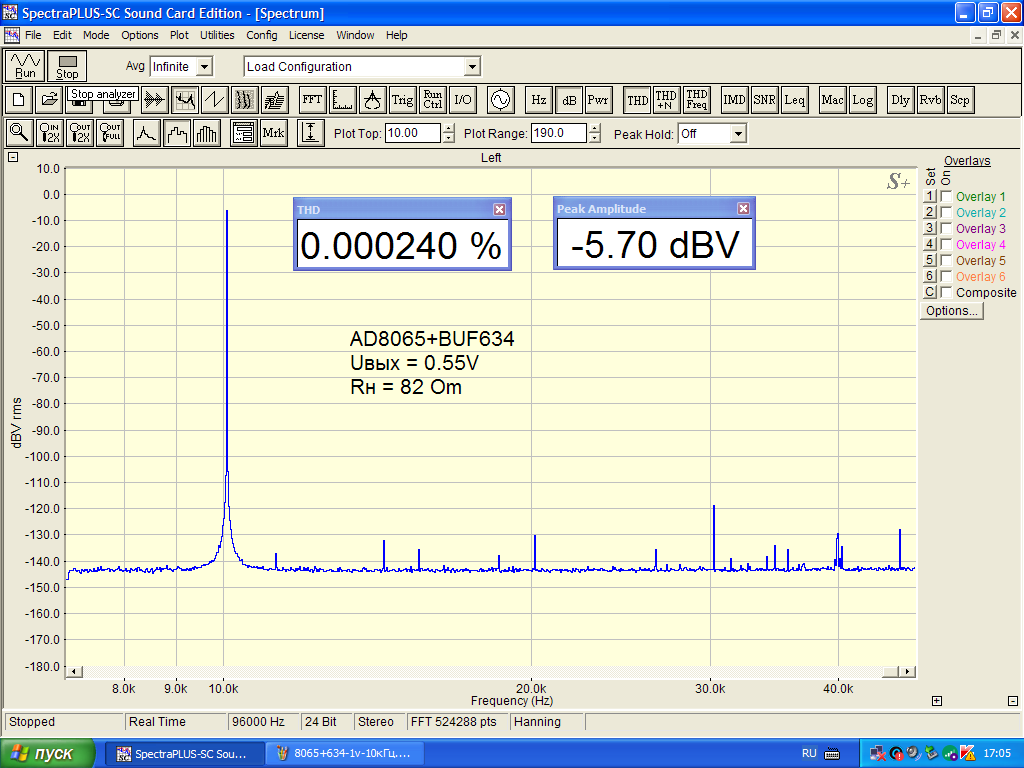The height and width of the screenshot is (768, 1024).
Task: Click the SNR toolbar button
Action: (765, 100)
